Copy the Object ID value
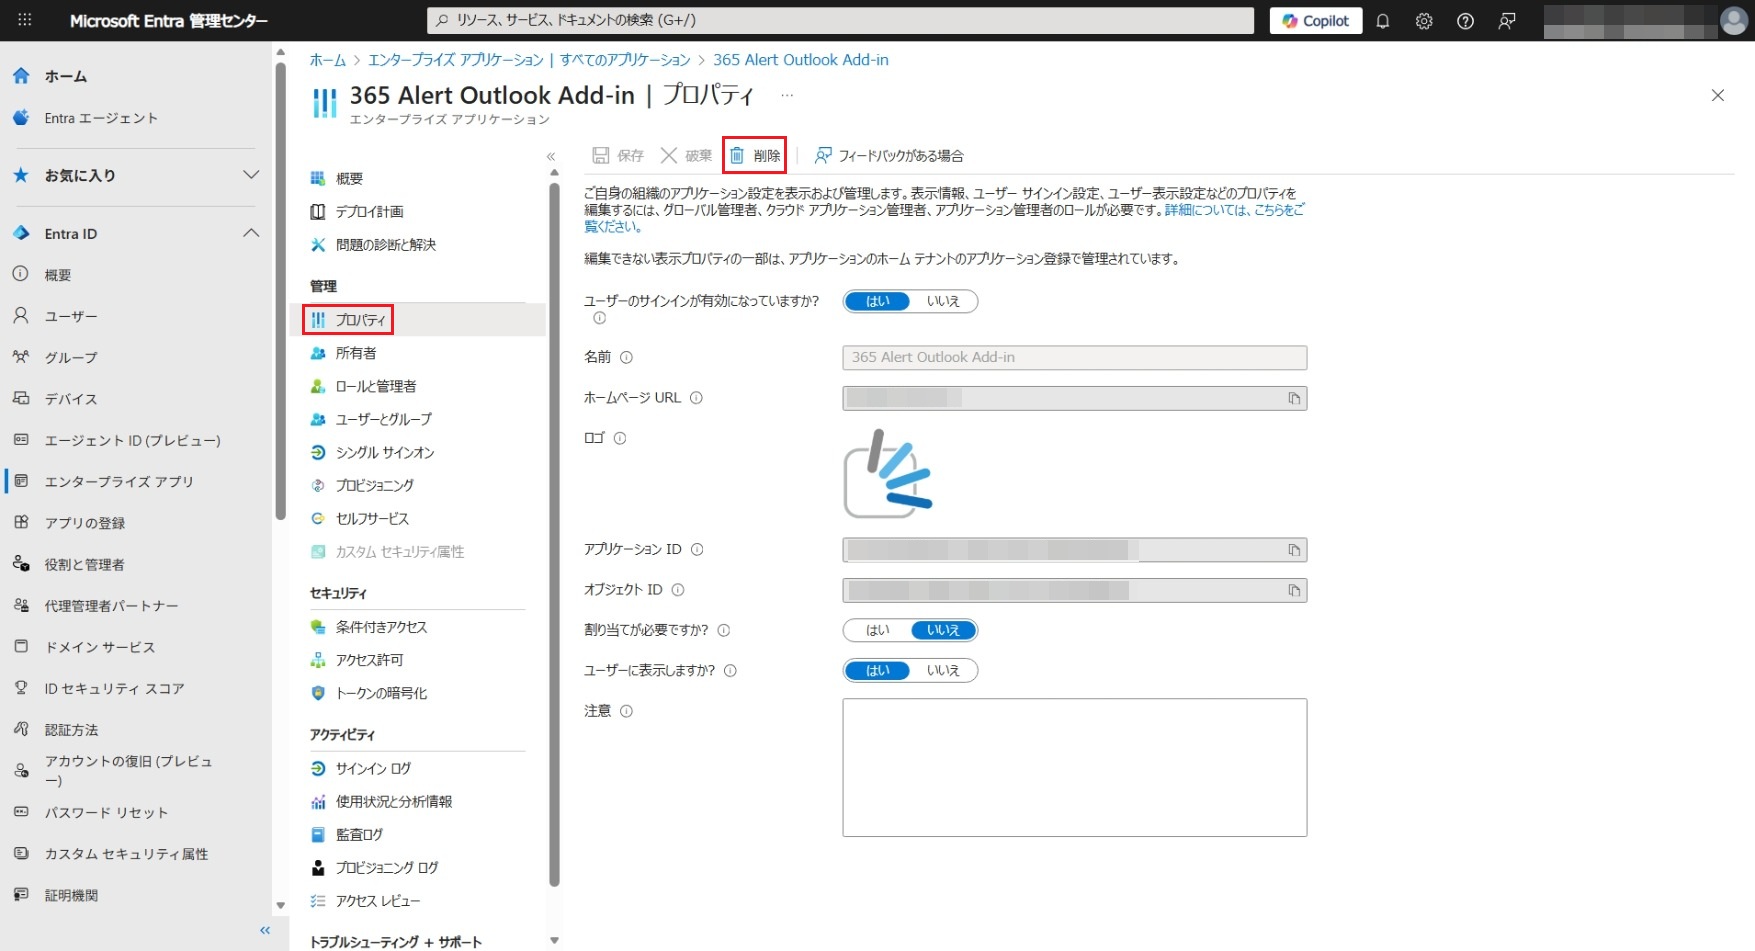Image resolution: width=1755 pixels, height=951 pixels. click(x=1294, y=591)
